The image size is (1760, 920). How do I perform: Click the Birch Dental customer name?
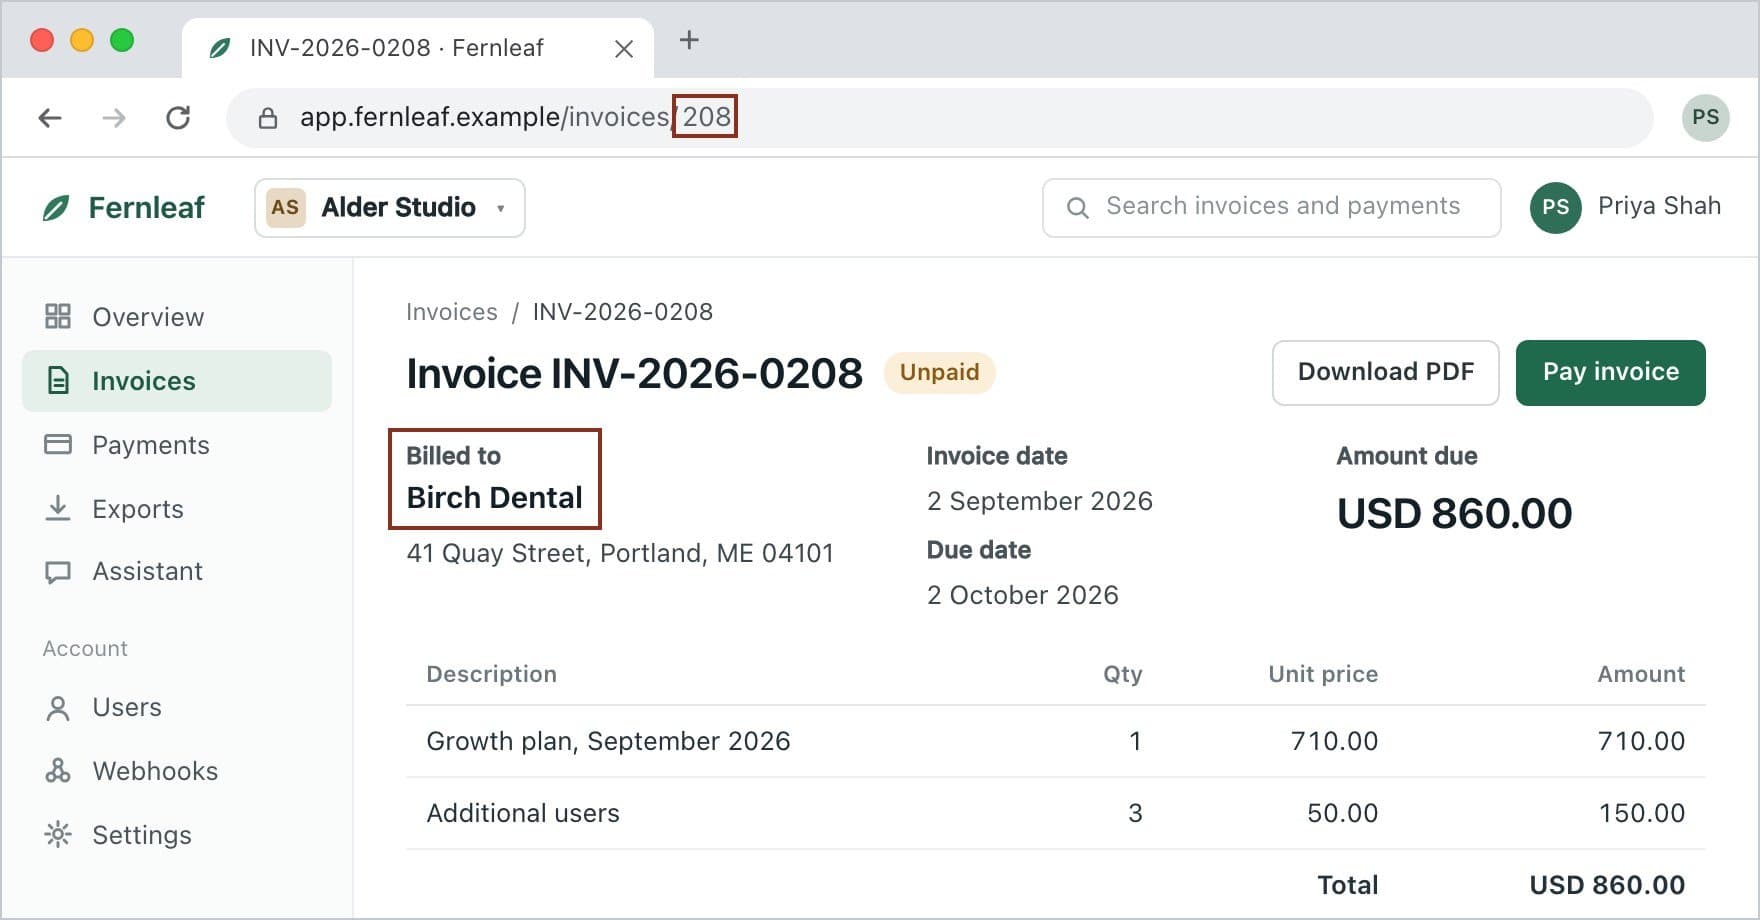pyautogui.click(x=494, y=498)
